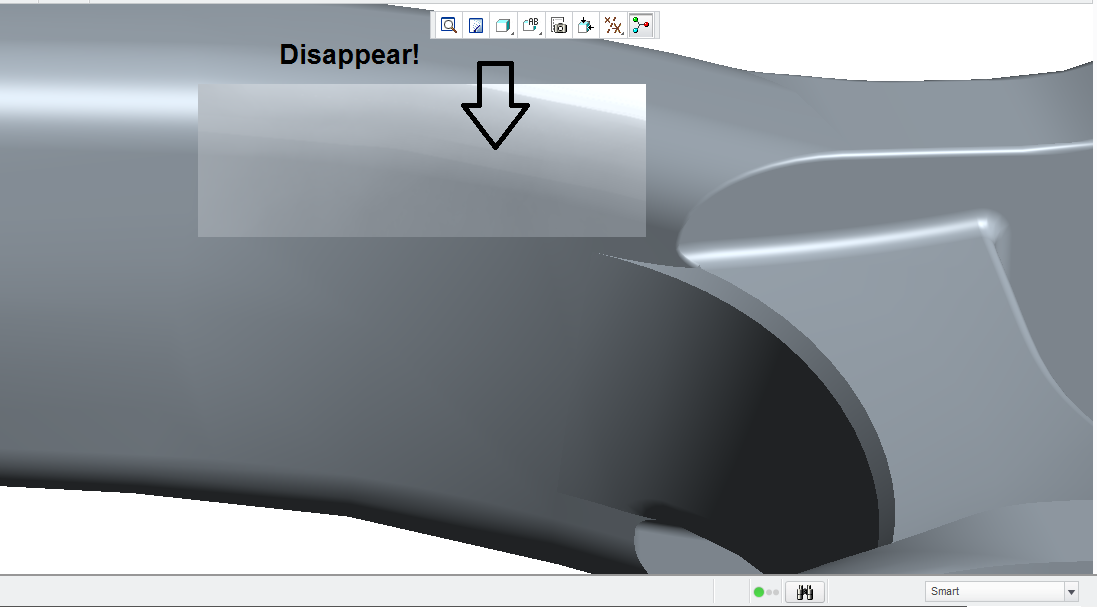Open the AB annotation view dropdown
The width and height of the screenshot is (1097, 607).
click(531, 26)
